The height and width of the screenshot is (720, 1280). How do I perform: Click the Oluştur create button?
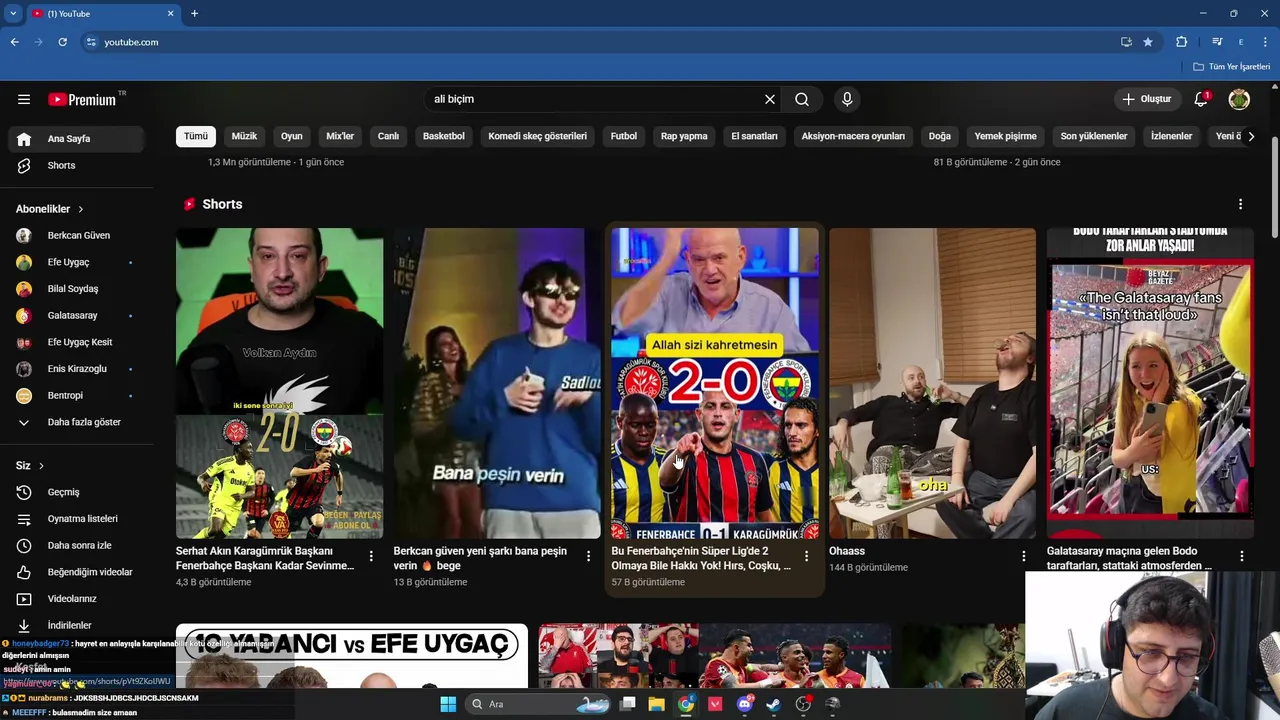pyautogui.click(x=1146, y=99)
